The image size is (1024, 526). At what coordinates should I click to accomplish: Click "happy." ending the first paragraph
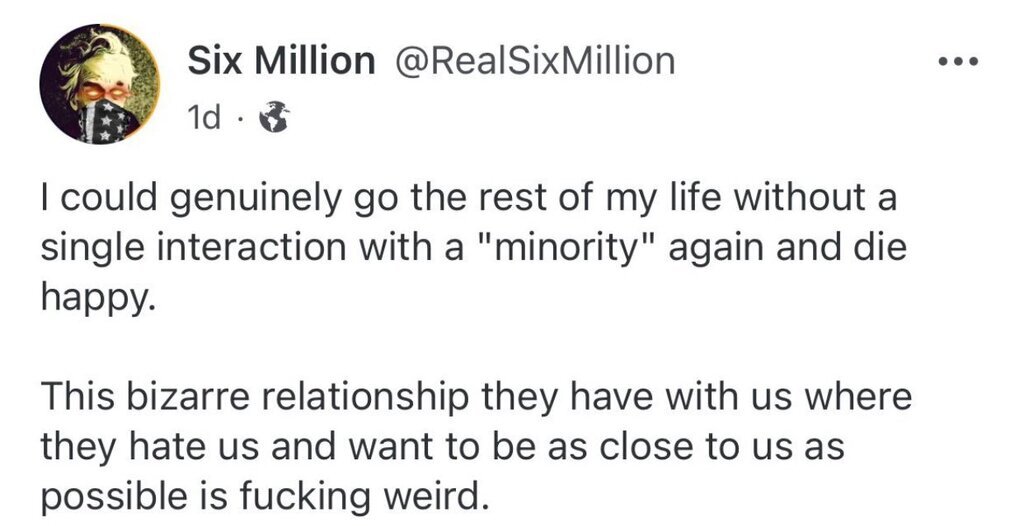point(98,295)
